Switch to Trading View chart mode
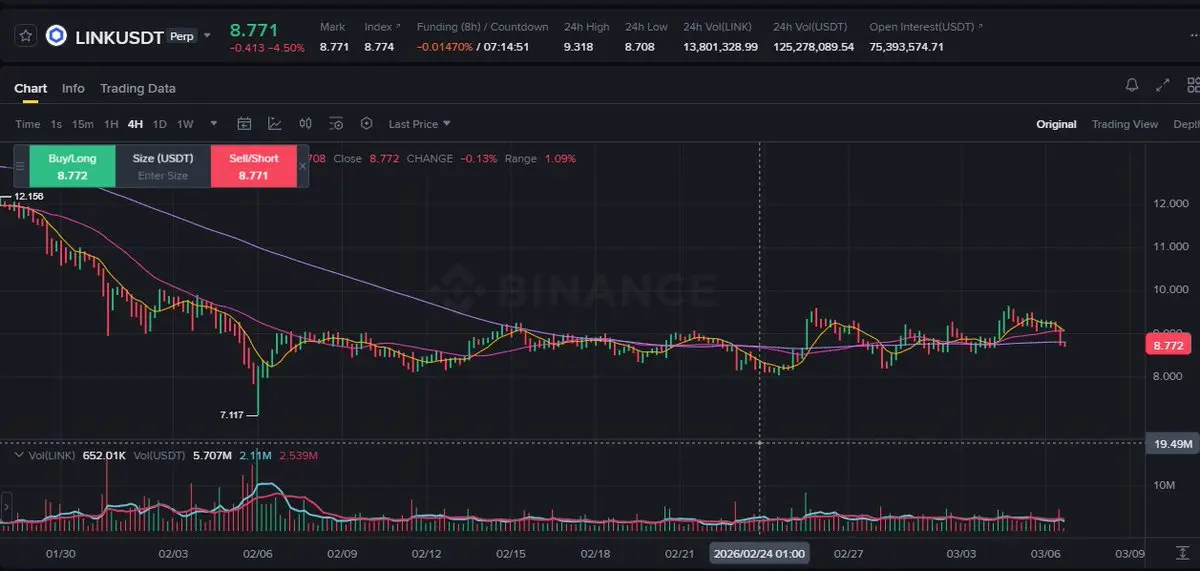 click(1124, 124)
